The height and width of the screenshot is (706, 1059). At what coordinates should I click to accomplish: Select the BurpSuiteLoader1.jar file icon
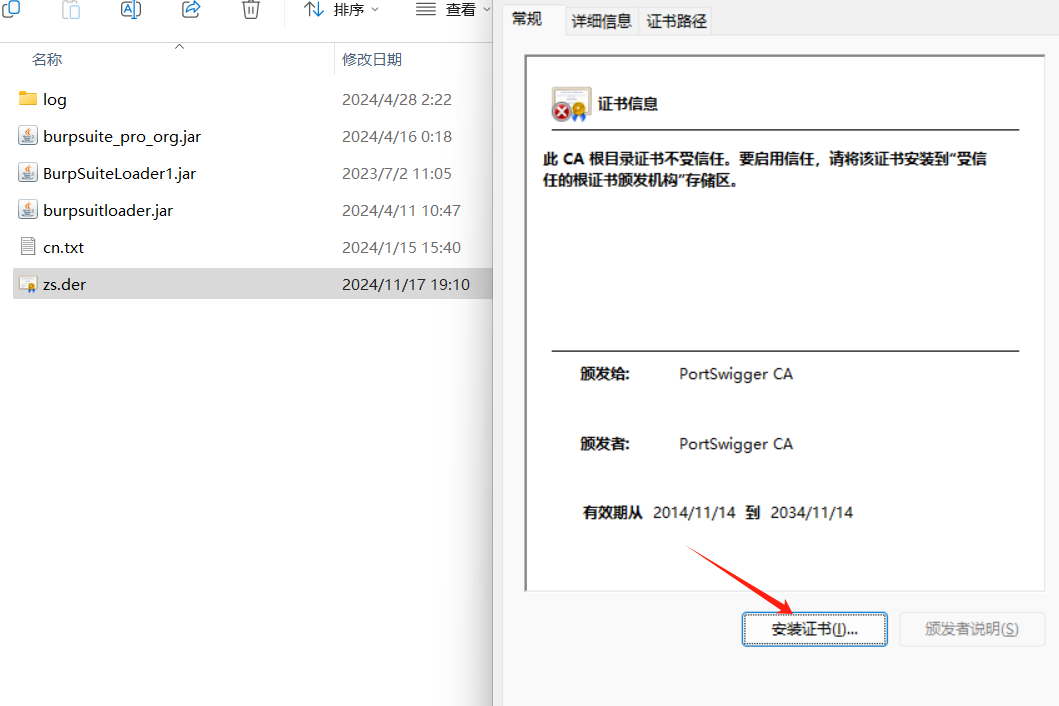point(28,173)
